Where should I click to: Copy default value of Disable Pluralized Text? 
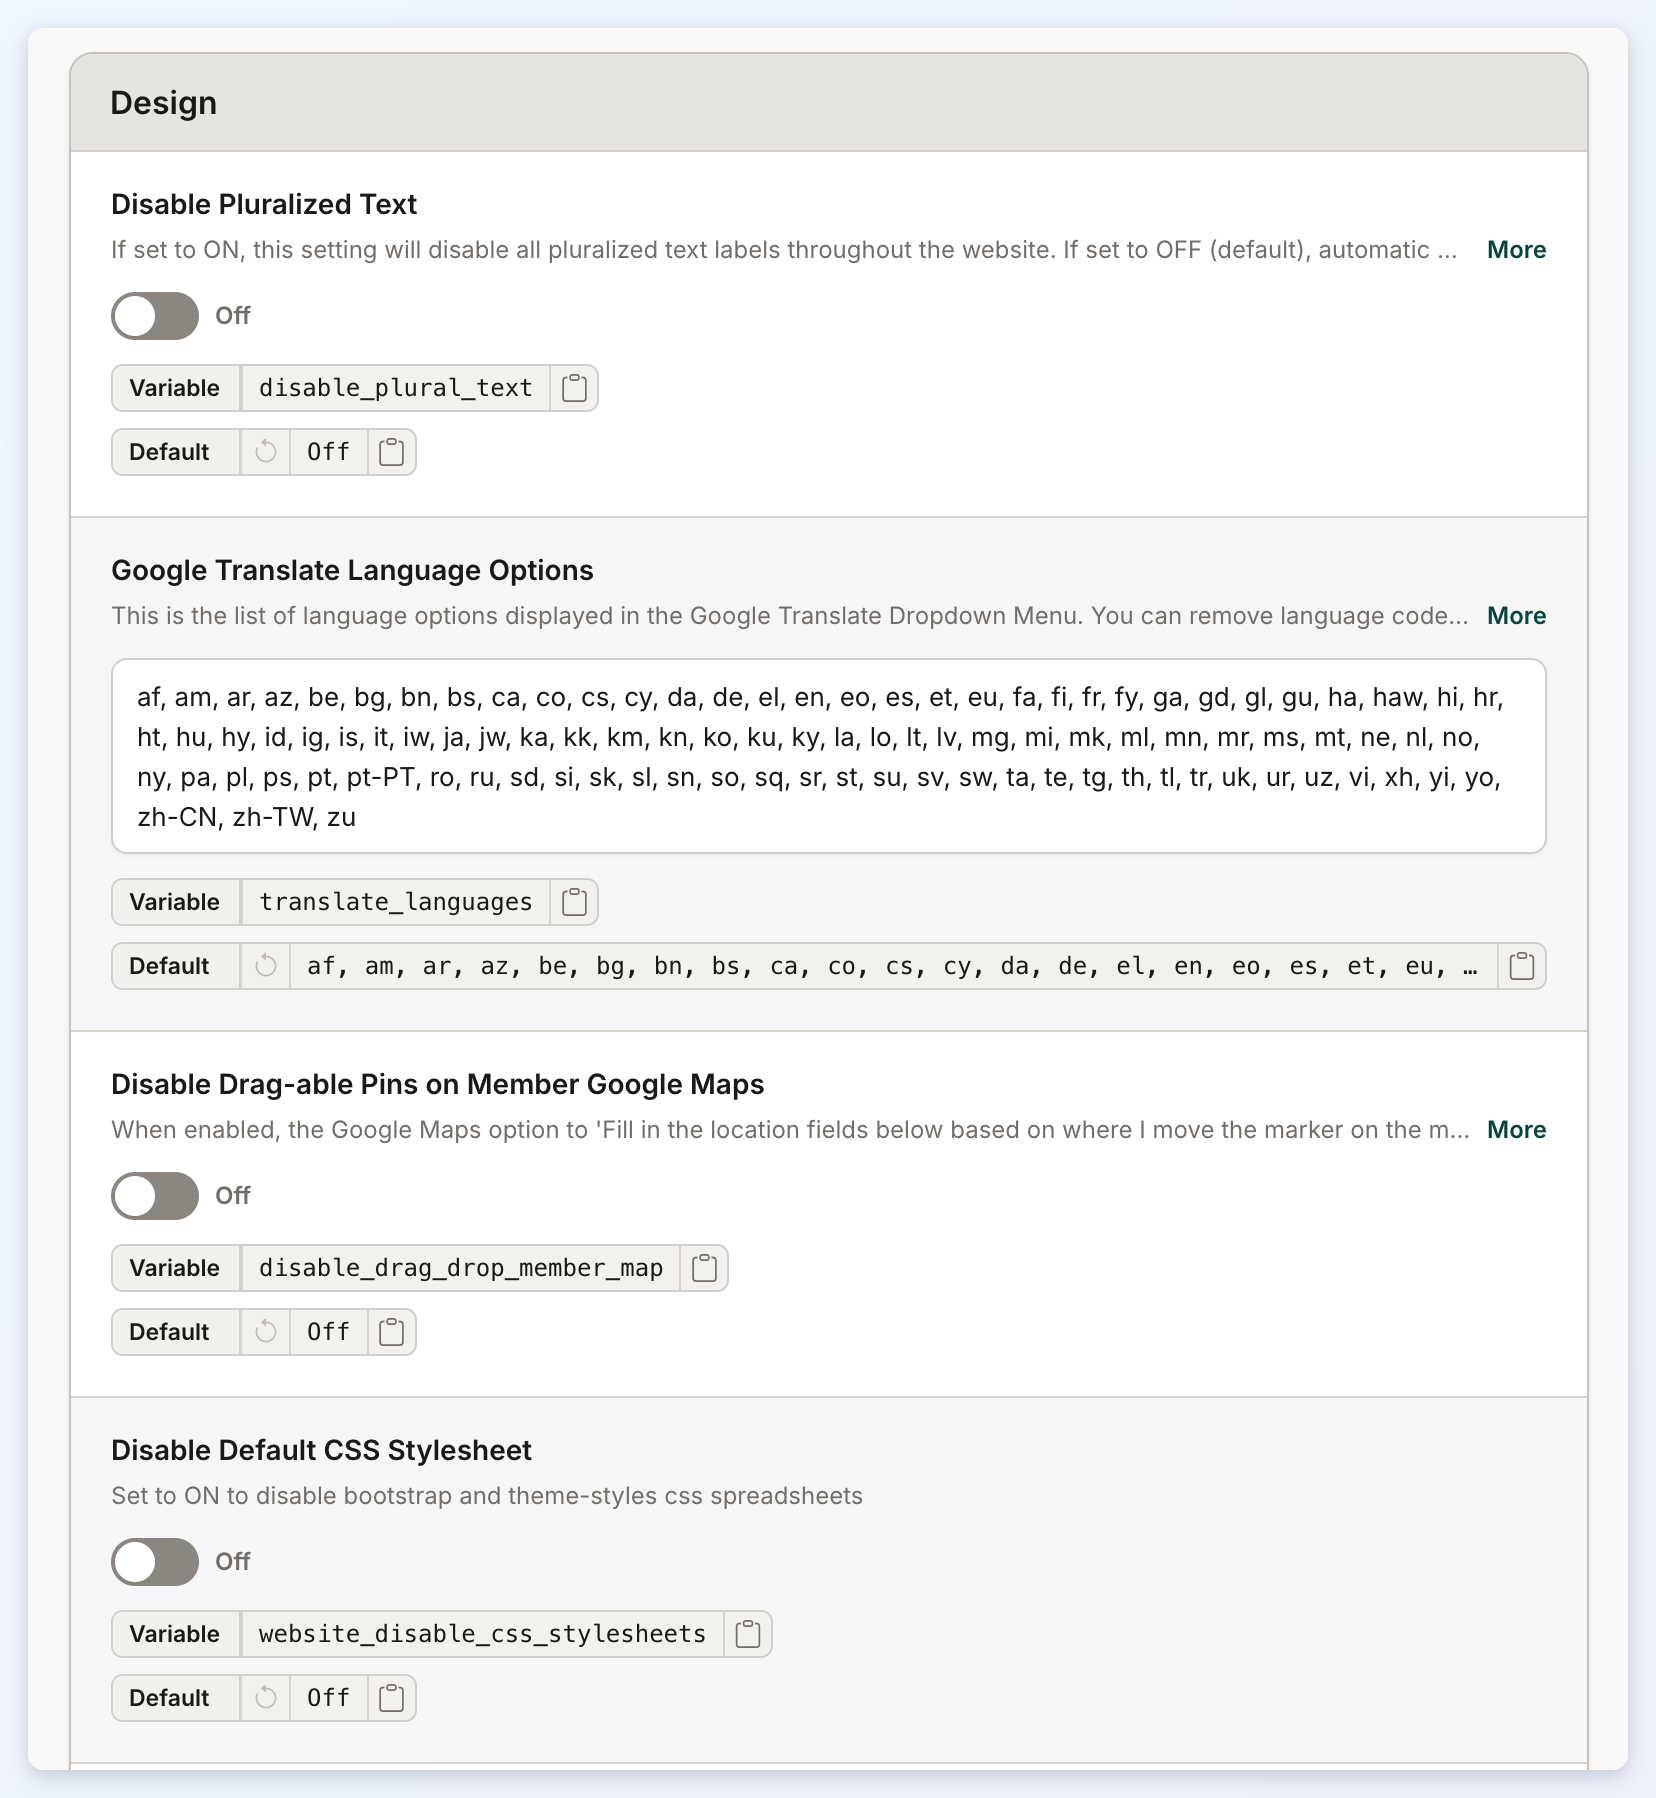392,452
